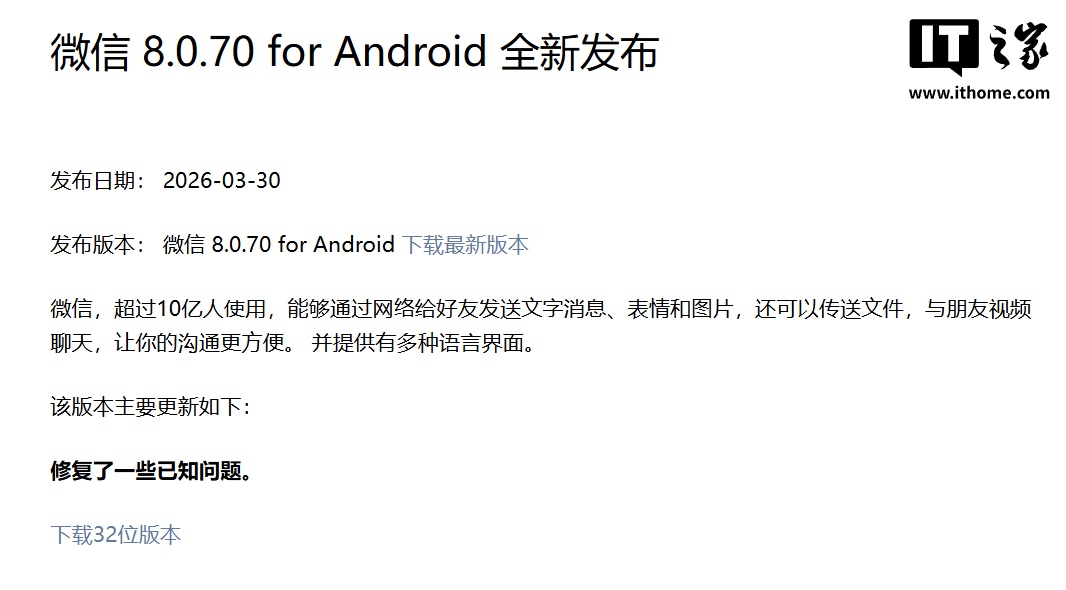1066x590 pixels.
Task: Click the 该版本主要更新如下 line
Action: (150, 406)
